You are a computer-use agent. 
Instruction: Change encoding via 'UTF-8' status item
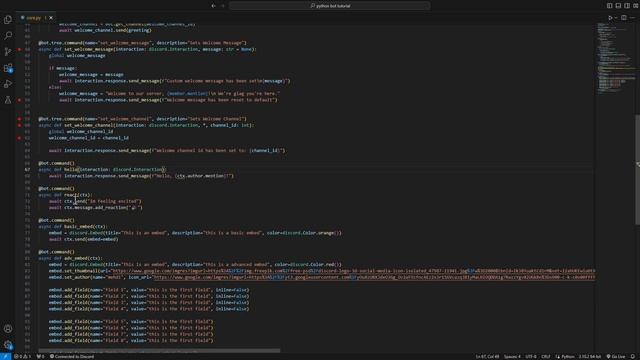coord(531,356)
